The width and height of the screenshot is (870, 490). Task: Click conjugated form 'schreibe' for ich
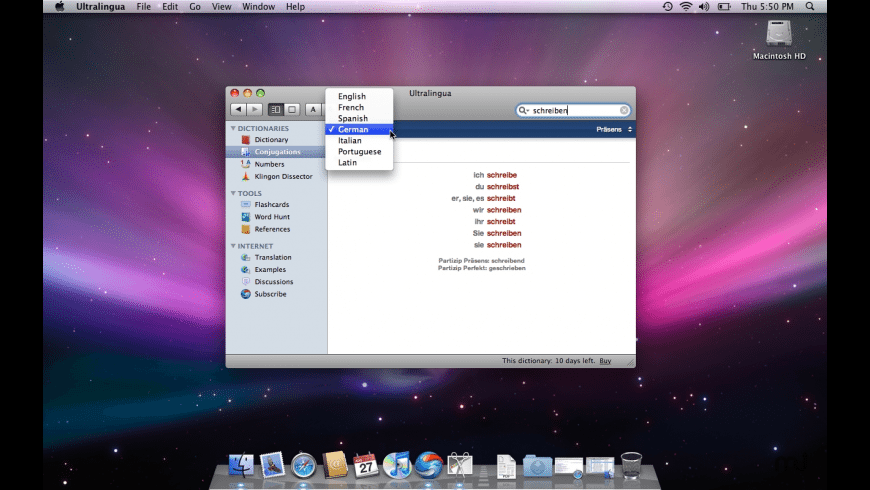pos(502,175)
